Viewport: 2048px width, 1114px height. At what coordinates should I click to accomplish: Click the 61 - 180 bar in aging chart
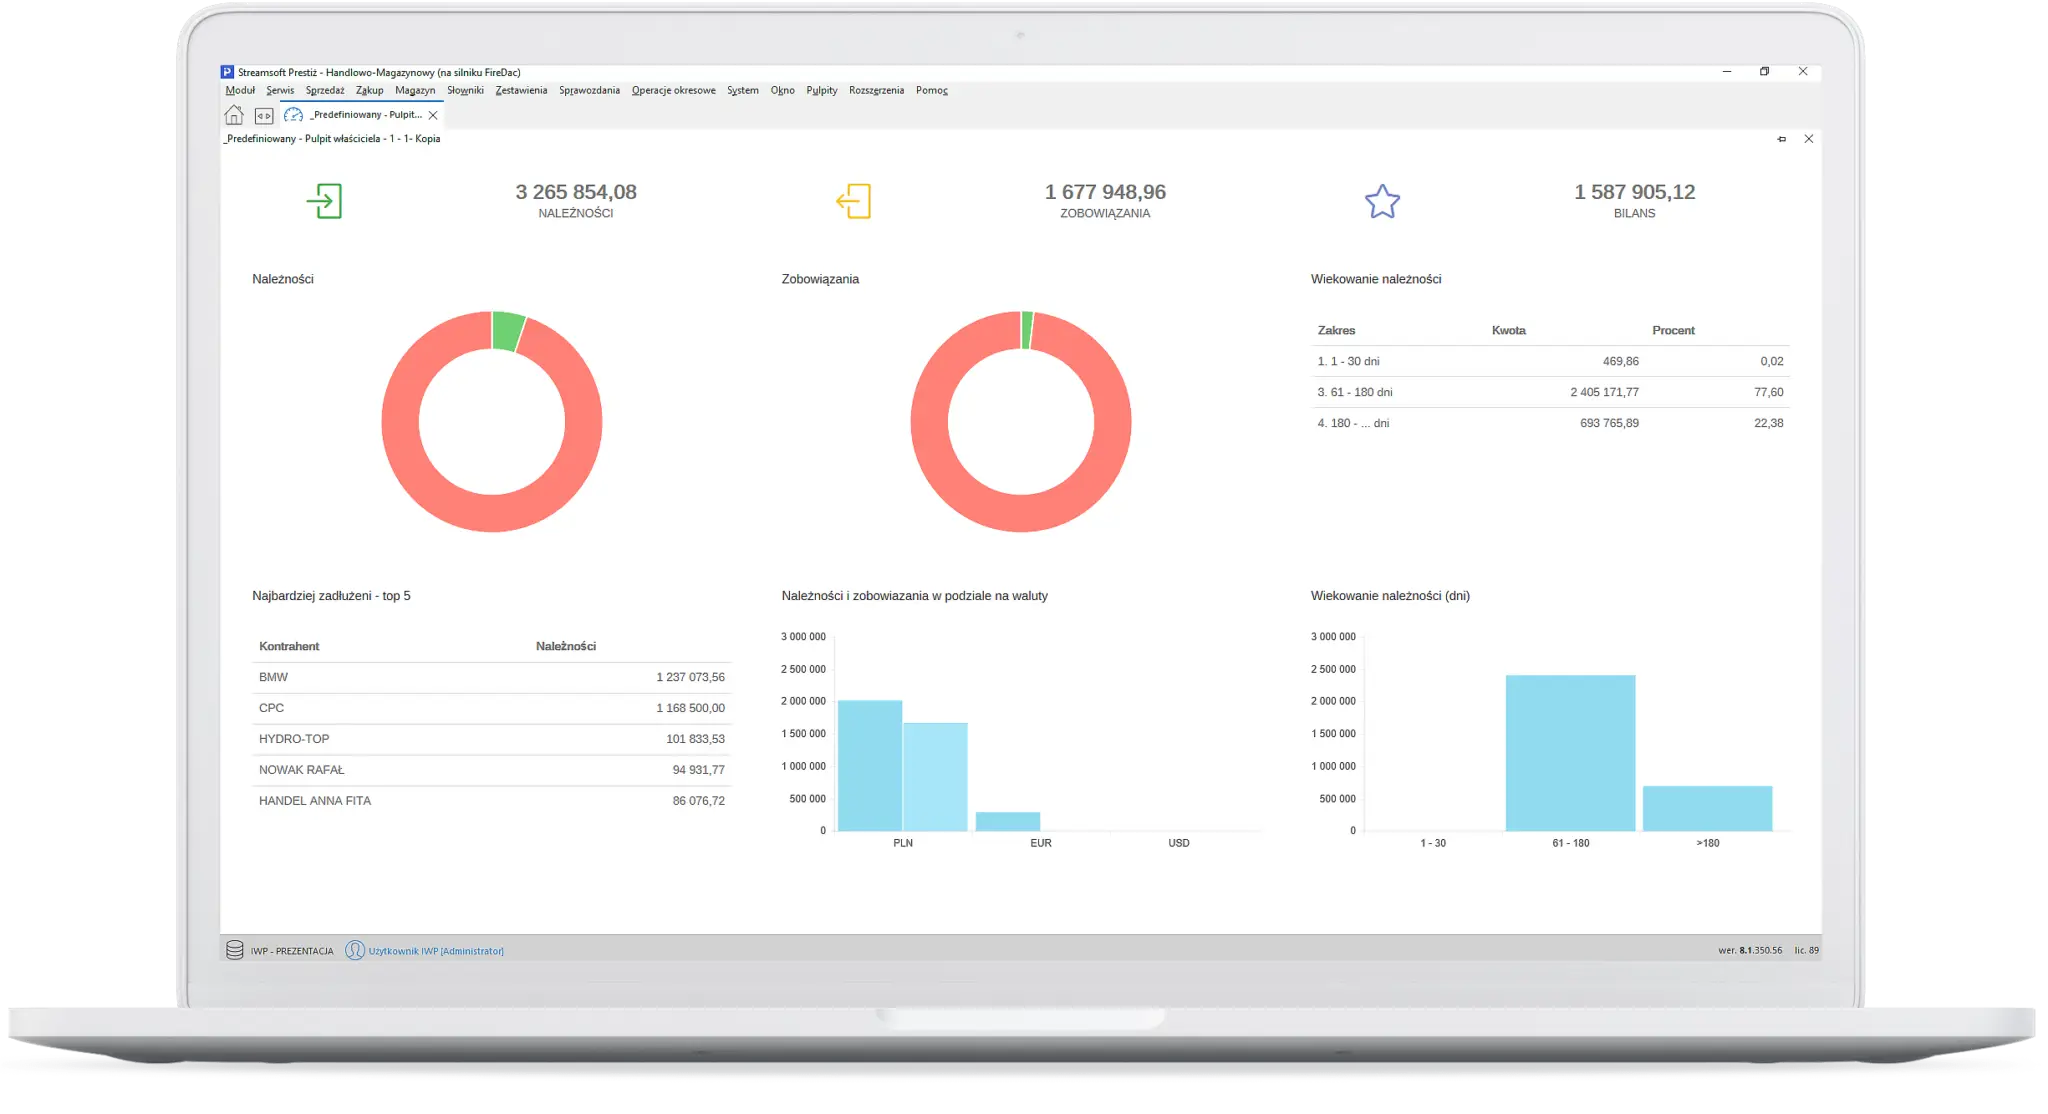(1570, 753)
